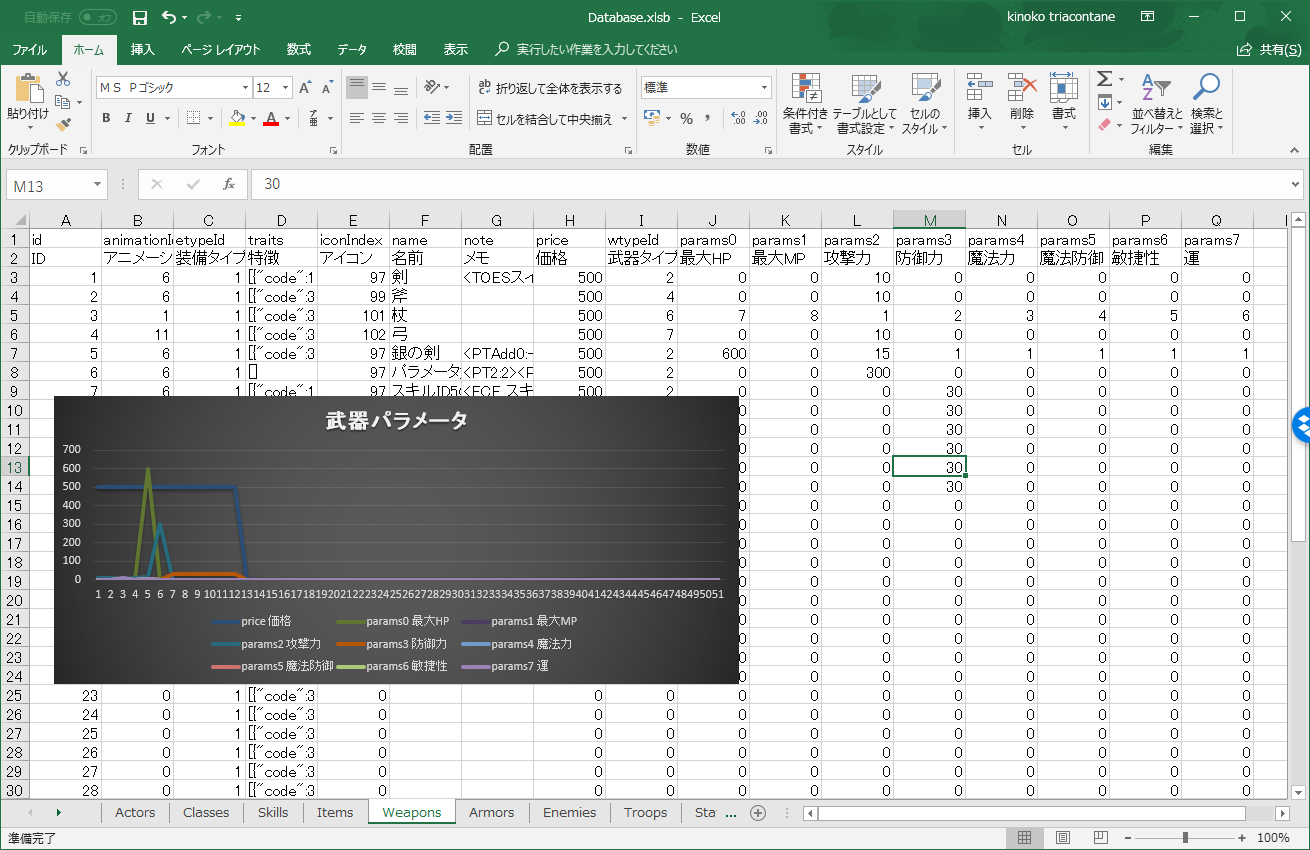Viewport: 1310px width, 850px height.
Task: Click the 共有 (Share) button
Action: [1271, 50]
